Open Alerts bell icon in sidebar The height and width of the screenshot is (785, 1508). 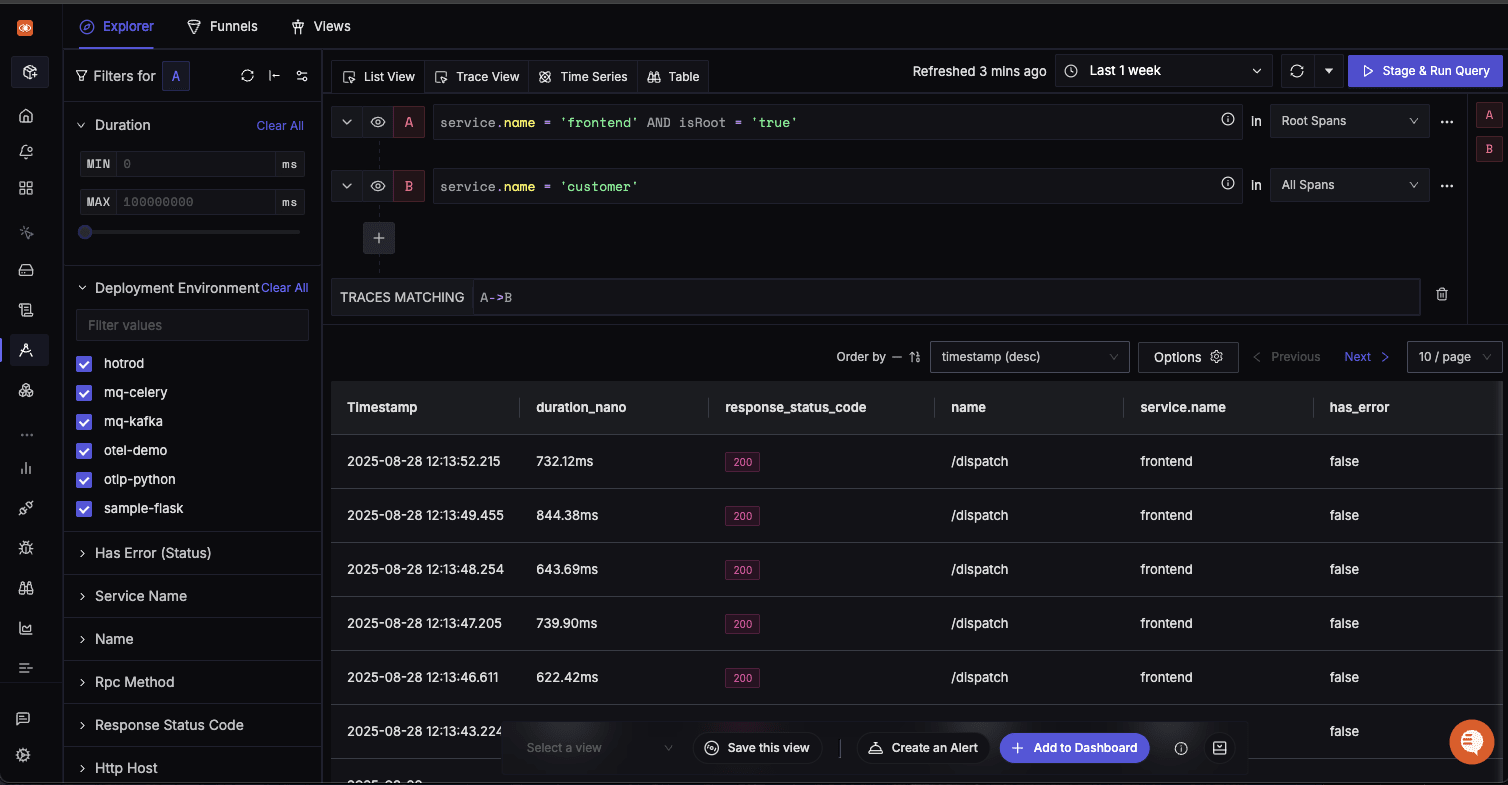coord(27,152)
